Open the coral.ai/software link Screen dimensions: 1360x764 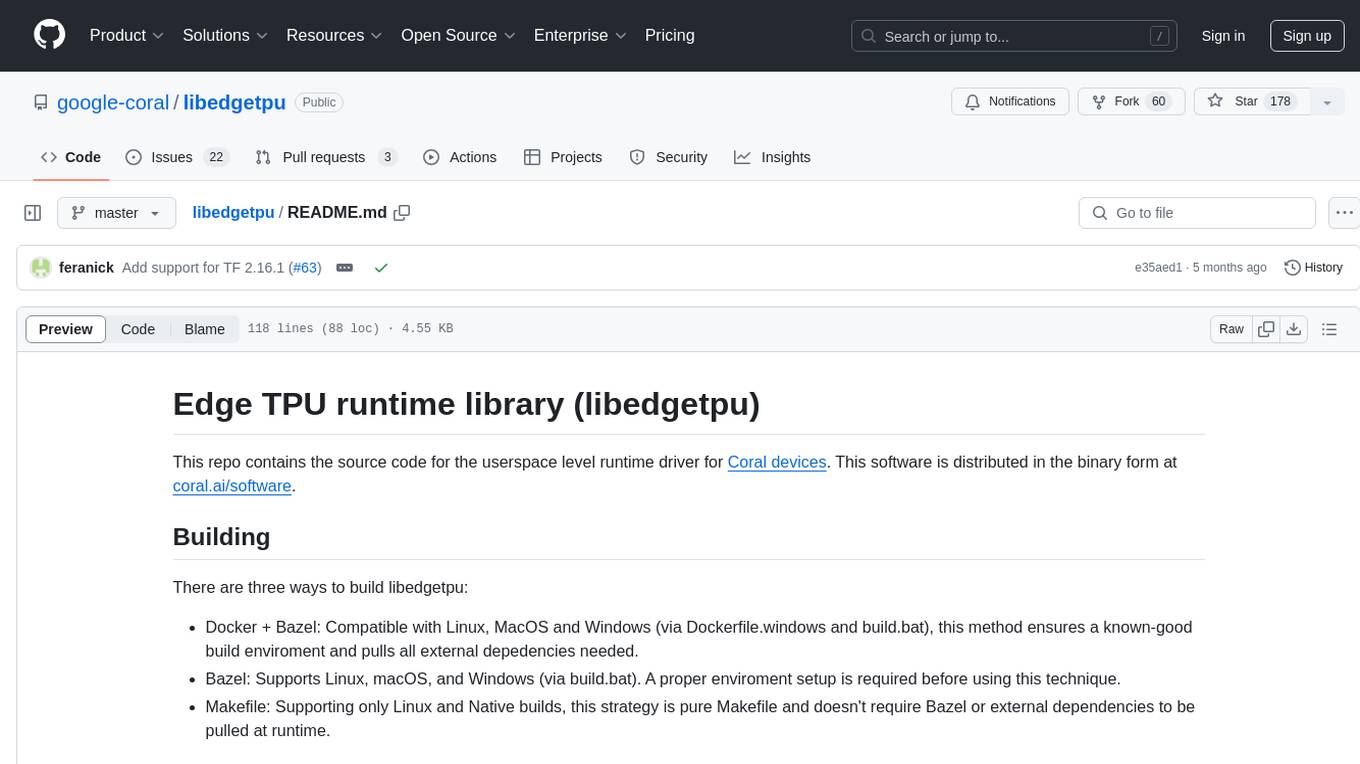coord(232,486)
